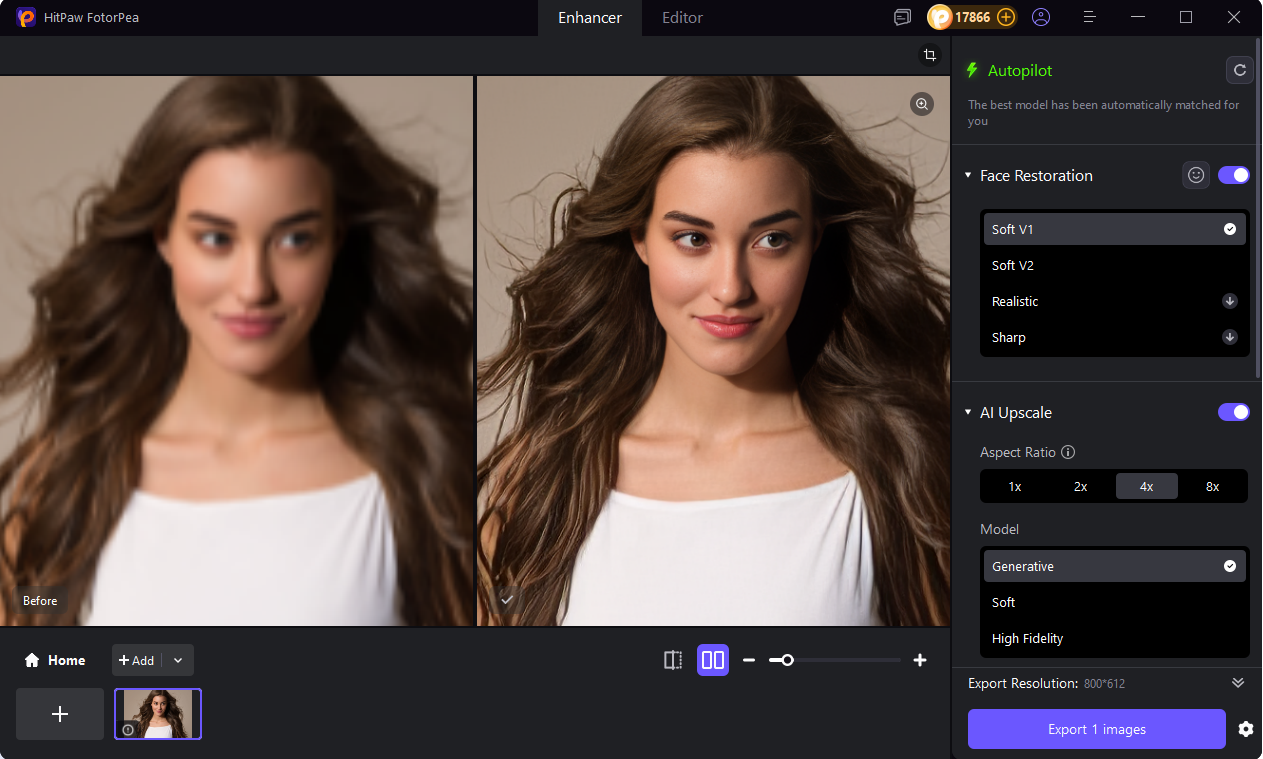Click the emoji face icon beside Face Restoration toggle

[1196, 175]
